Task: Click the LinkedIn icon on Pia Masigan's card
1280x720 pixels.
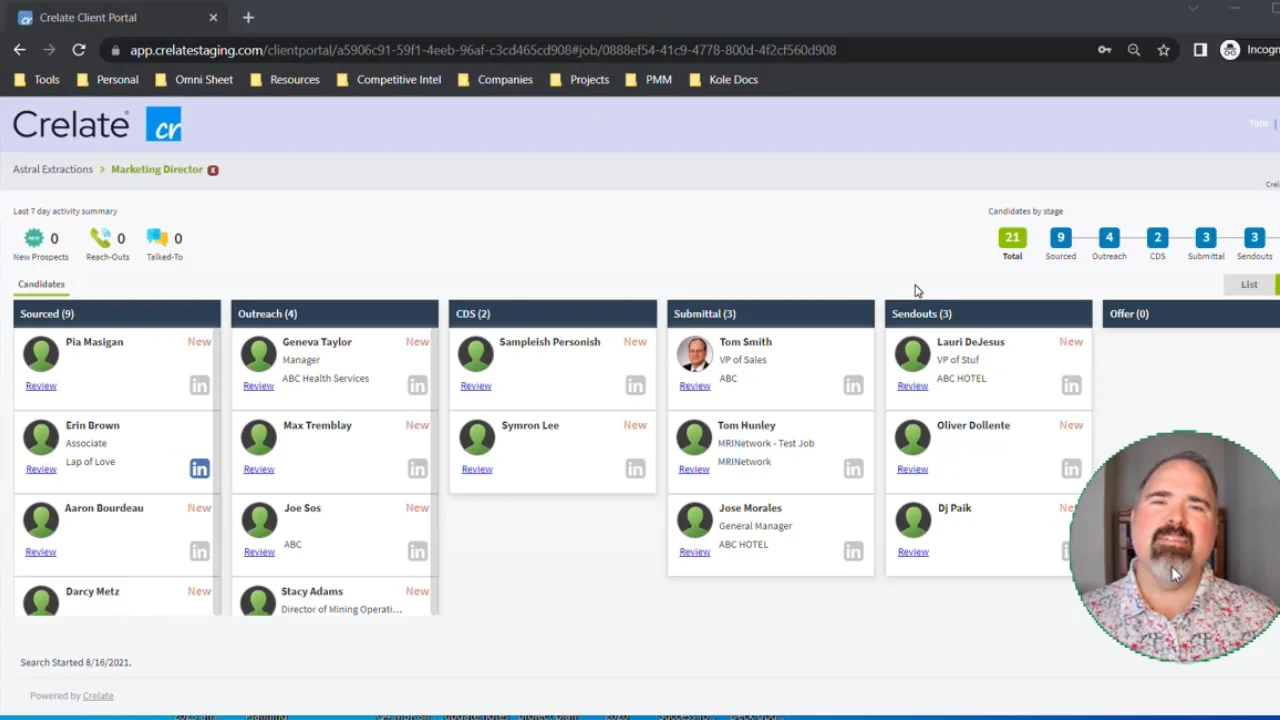Action: coord(200,385)
